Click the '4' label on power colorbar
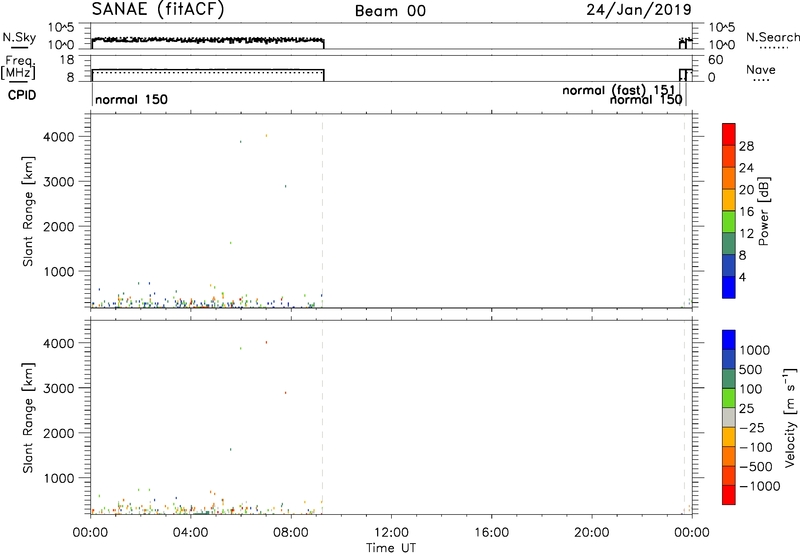Viewport: 800px width, 554px height. click(742, 277)
